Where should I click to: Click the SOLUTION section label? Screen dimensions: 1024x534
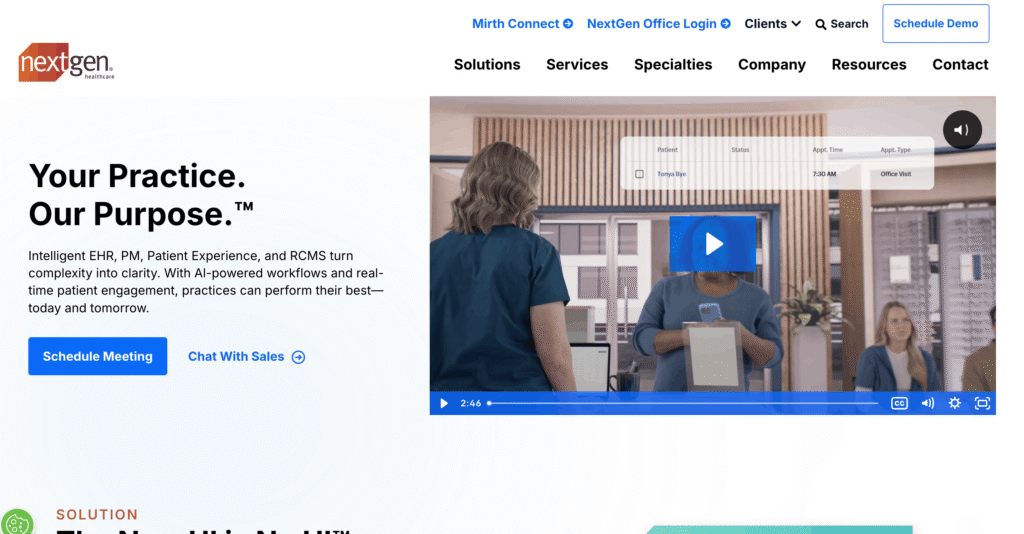pyautogui.click(x=97, y=514)
